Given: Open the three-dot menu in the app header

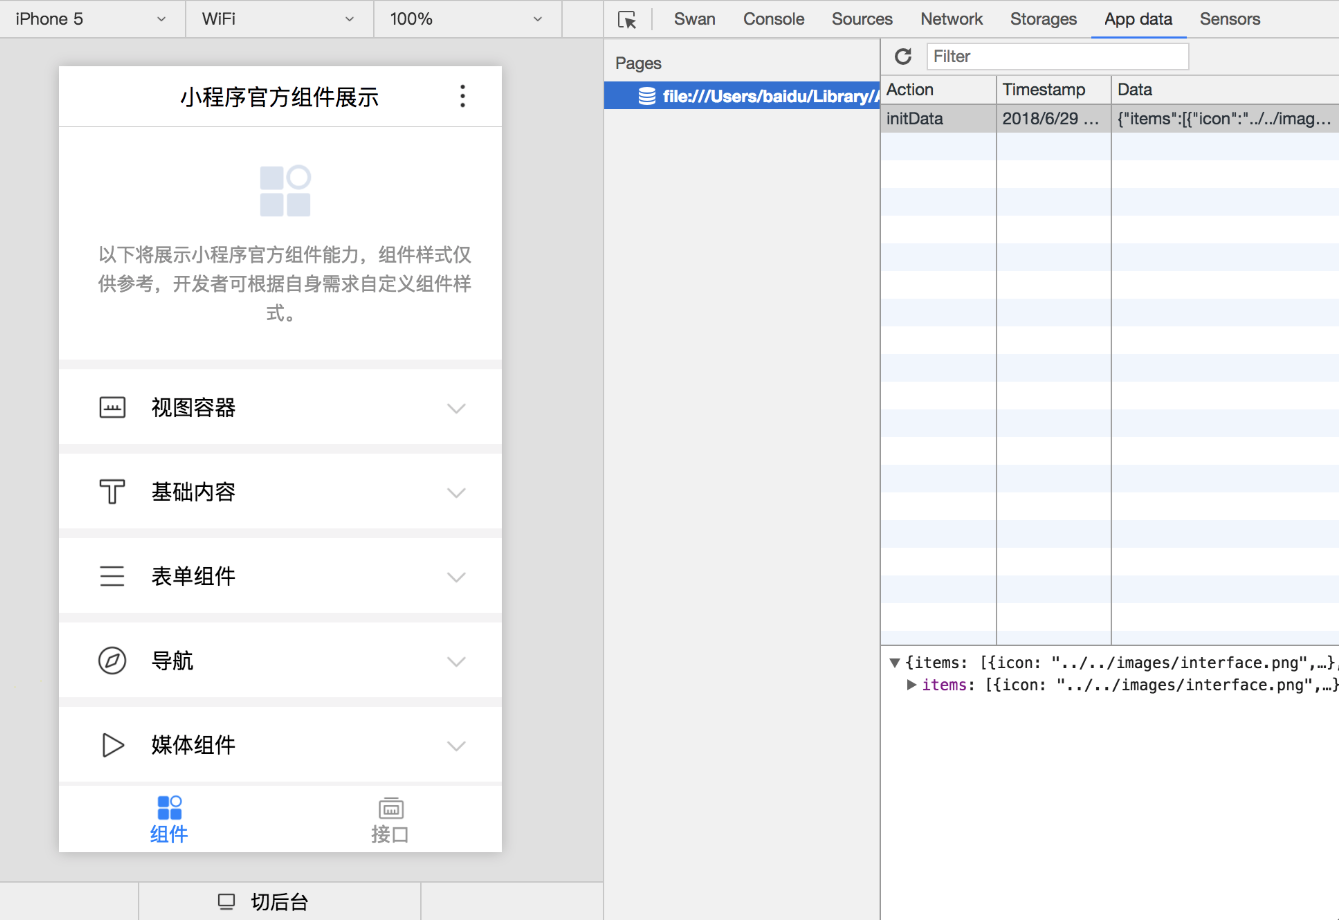Looking at the screenshot, I should pyautogui.click(x=462, y=96).
